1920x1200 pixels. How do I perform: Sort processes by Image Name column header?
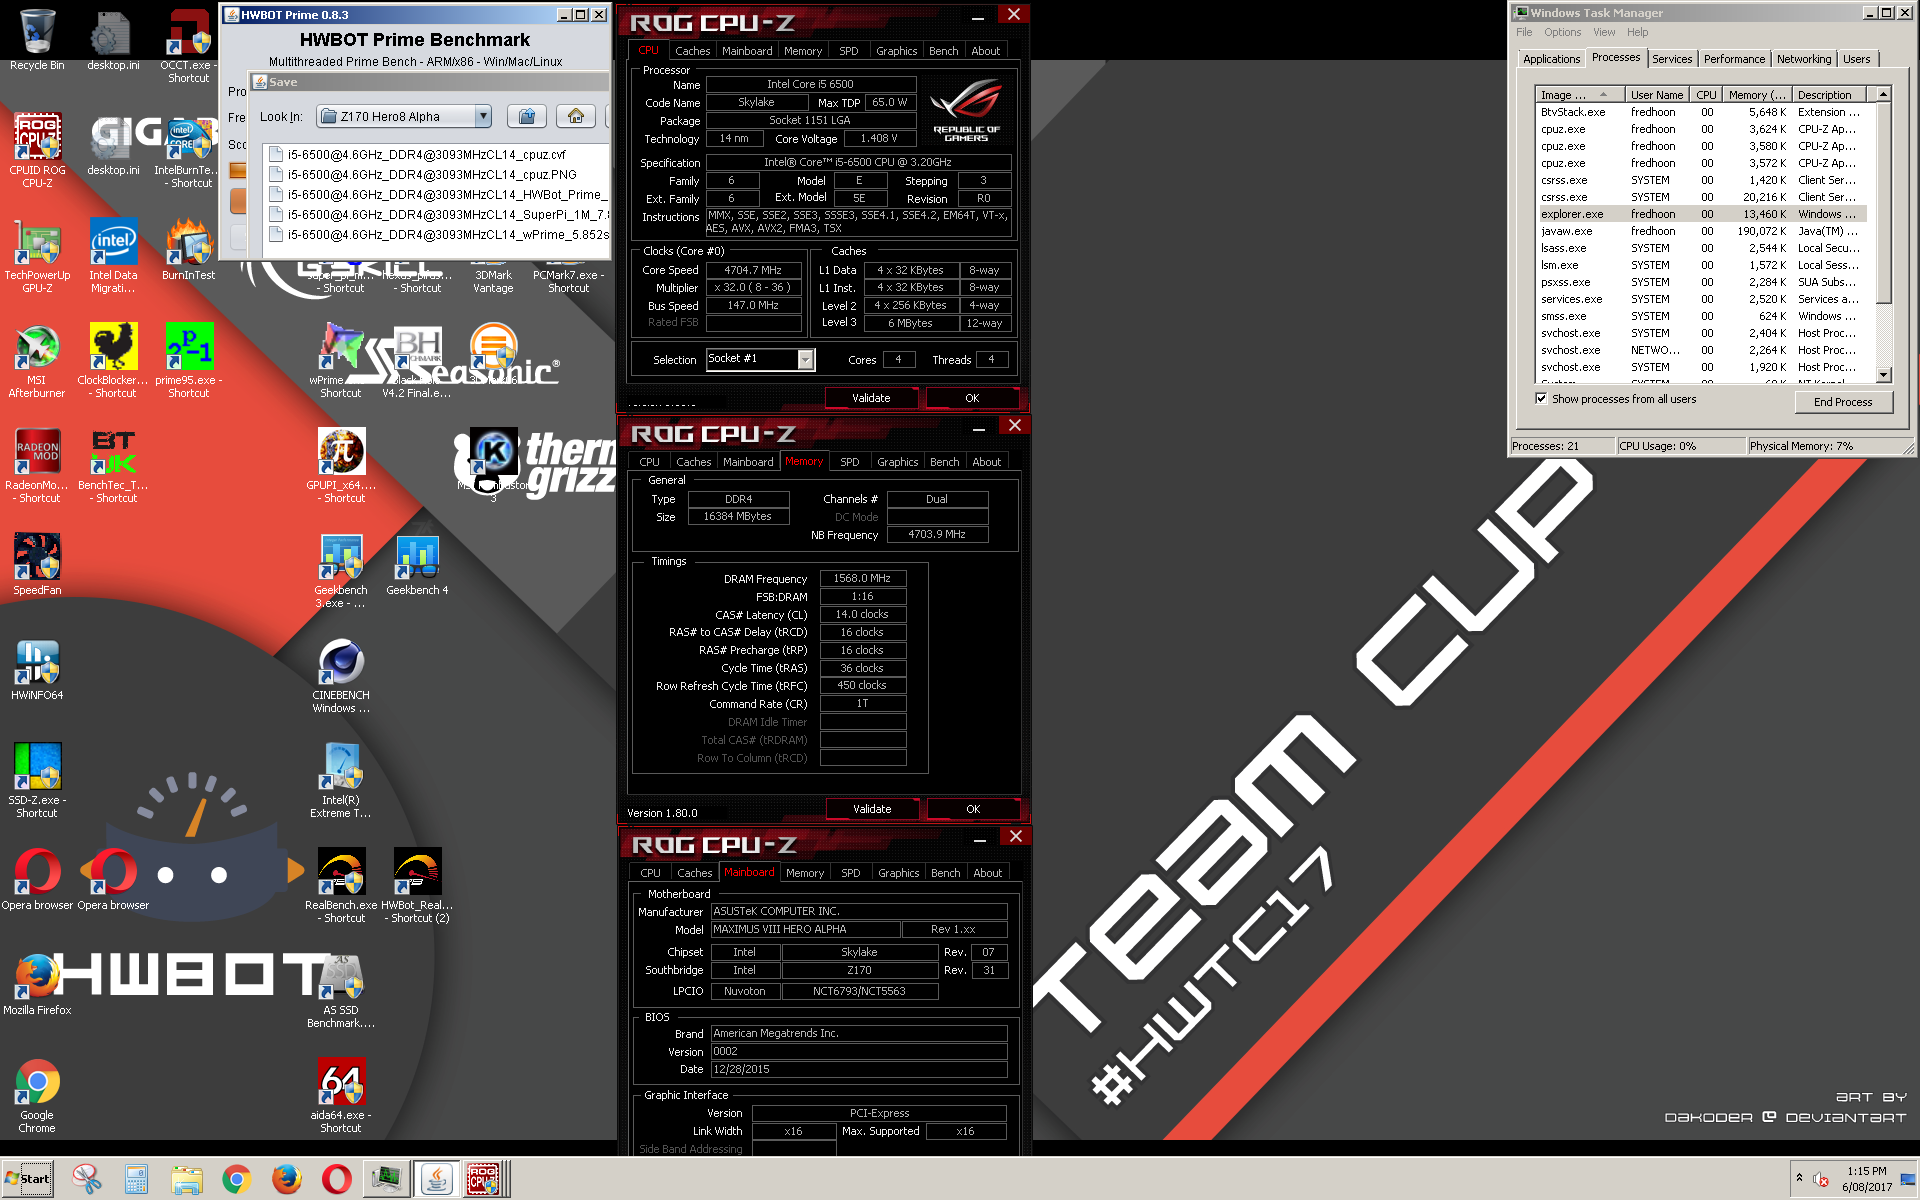1579,95
